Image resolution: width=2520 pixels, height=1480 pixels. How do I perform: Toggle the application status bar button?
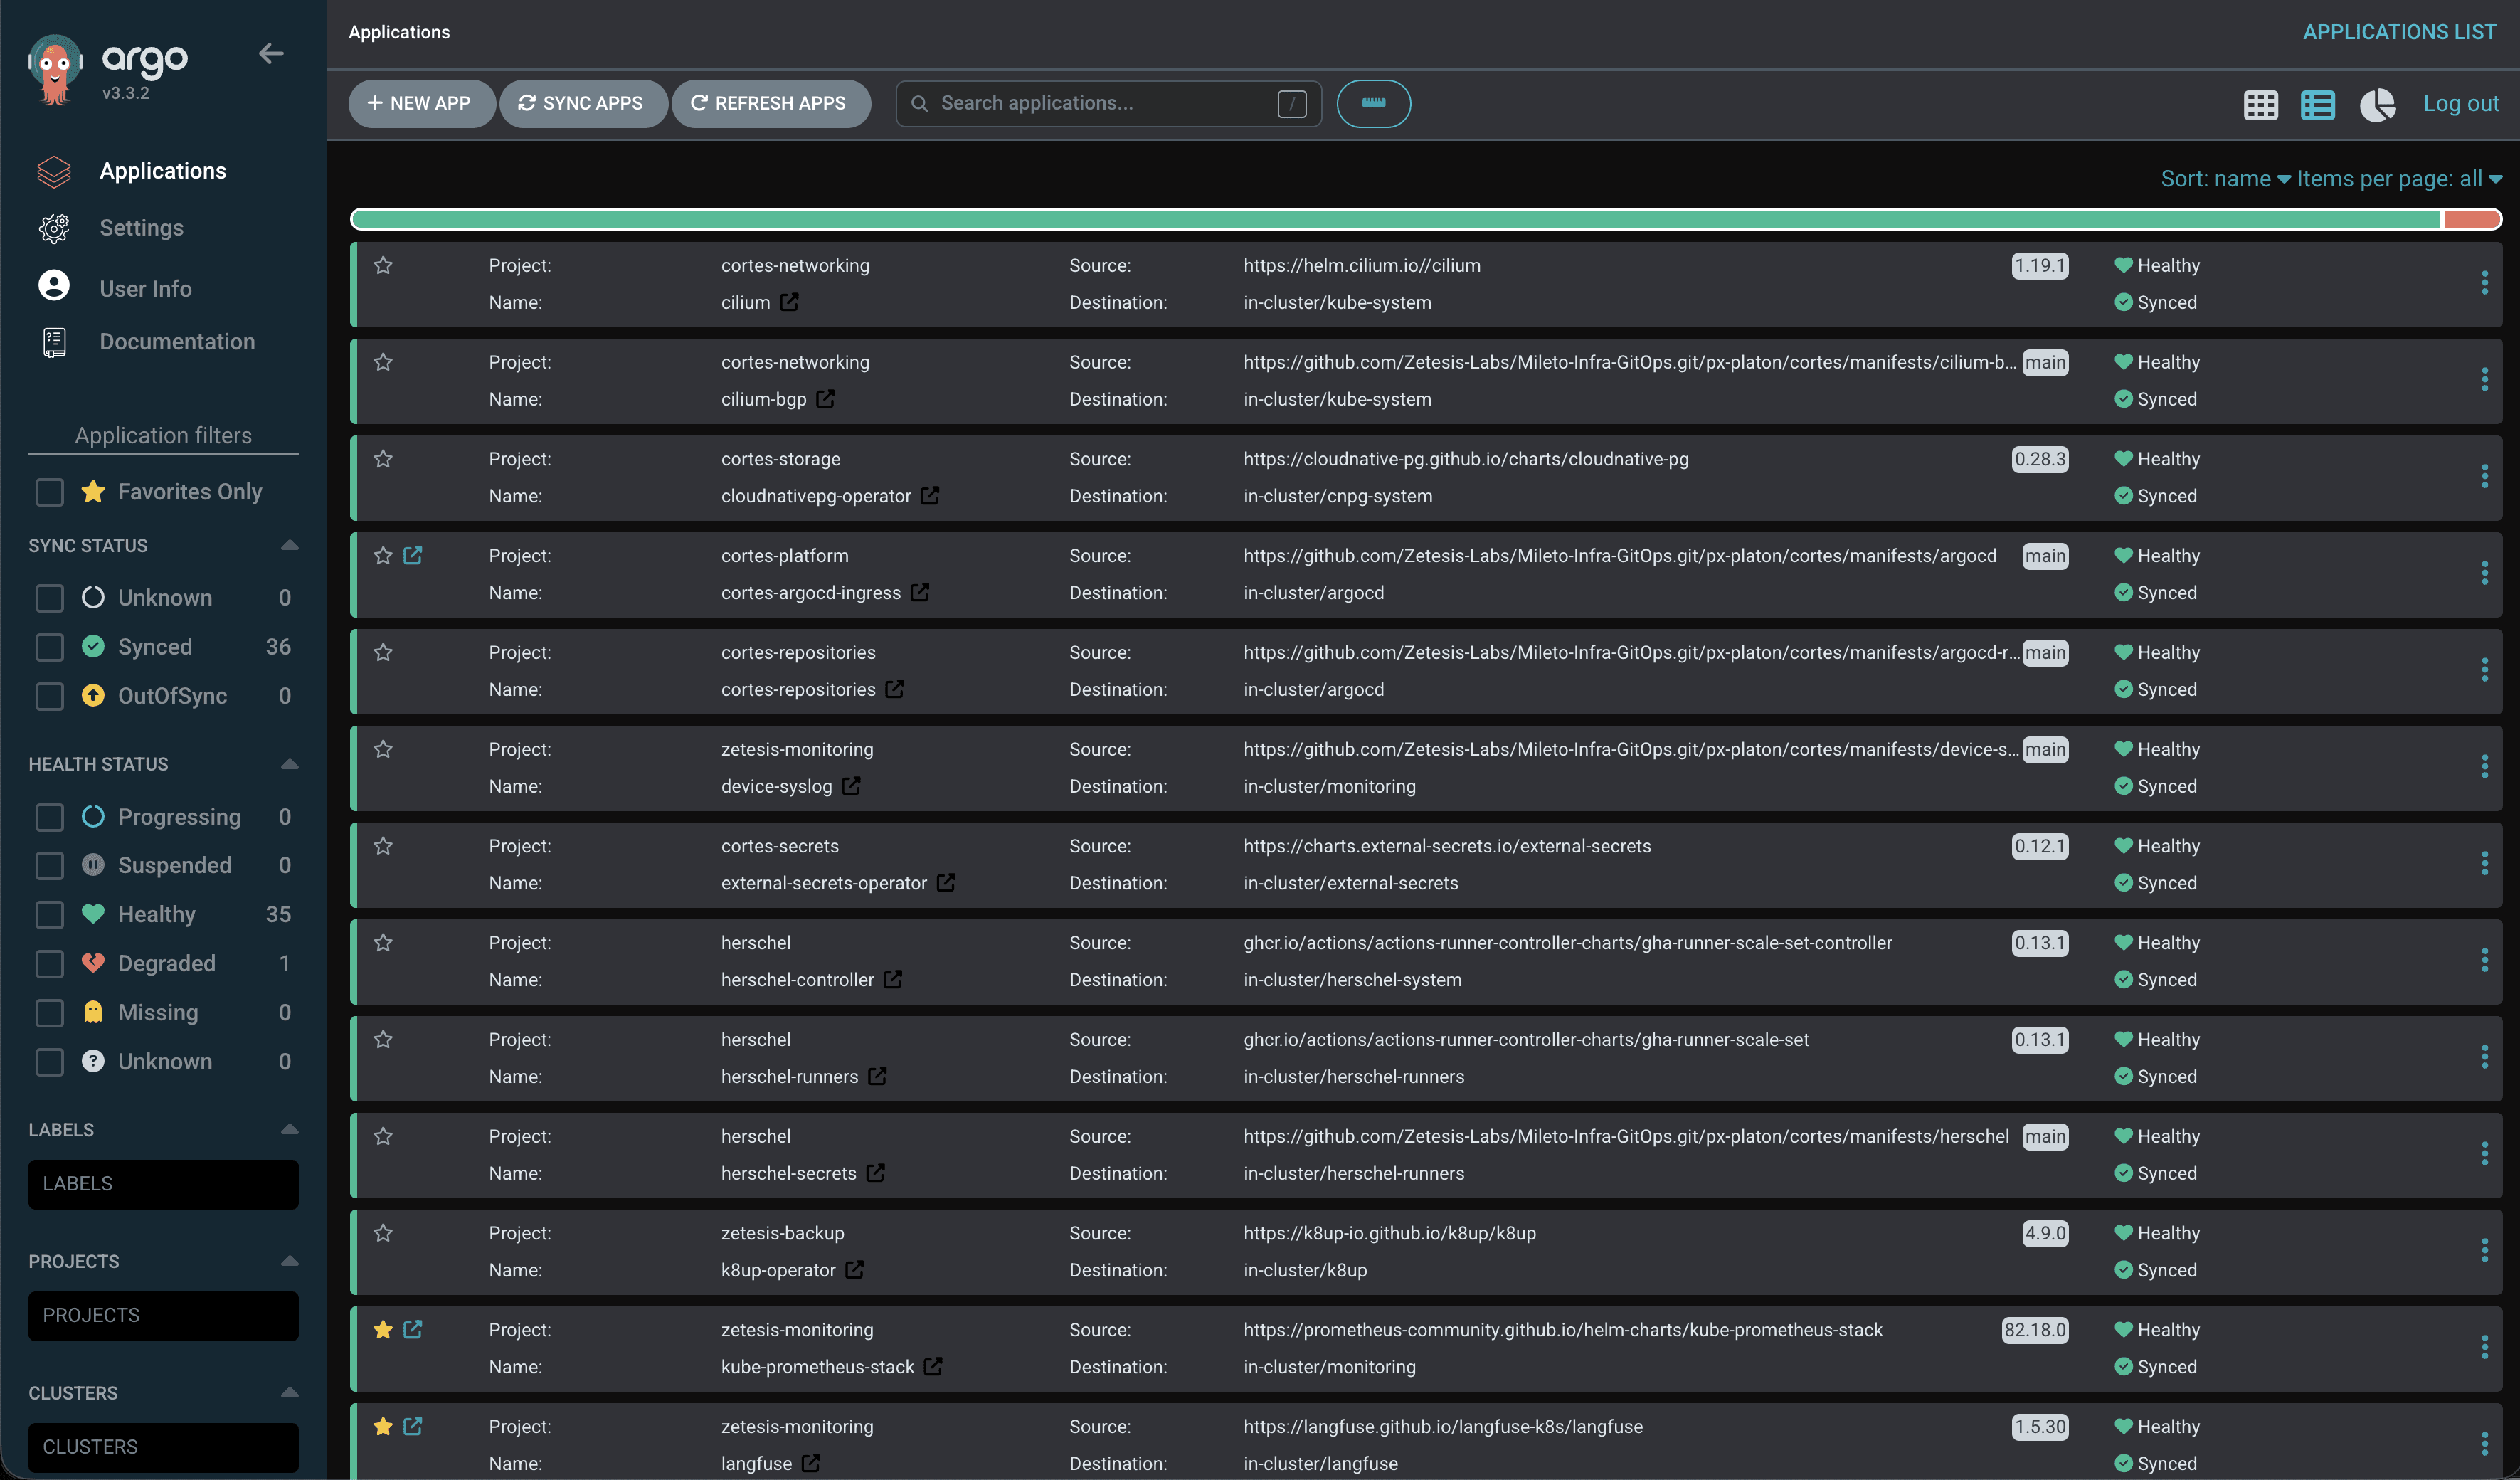[x=1373, y=103]
